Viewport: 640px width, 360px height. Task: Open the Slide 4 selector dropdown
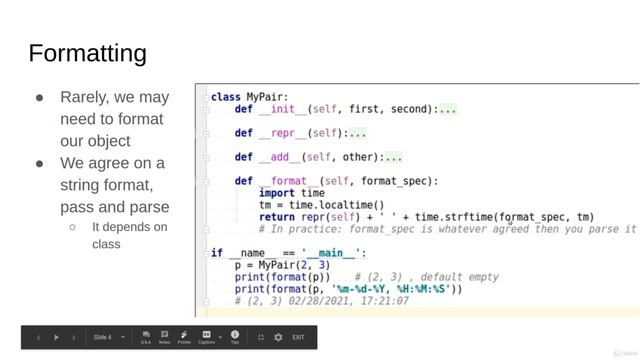pyautogui.click(x=109, y=338)
